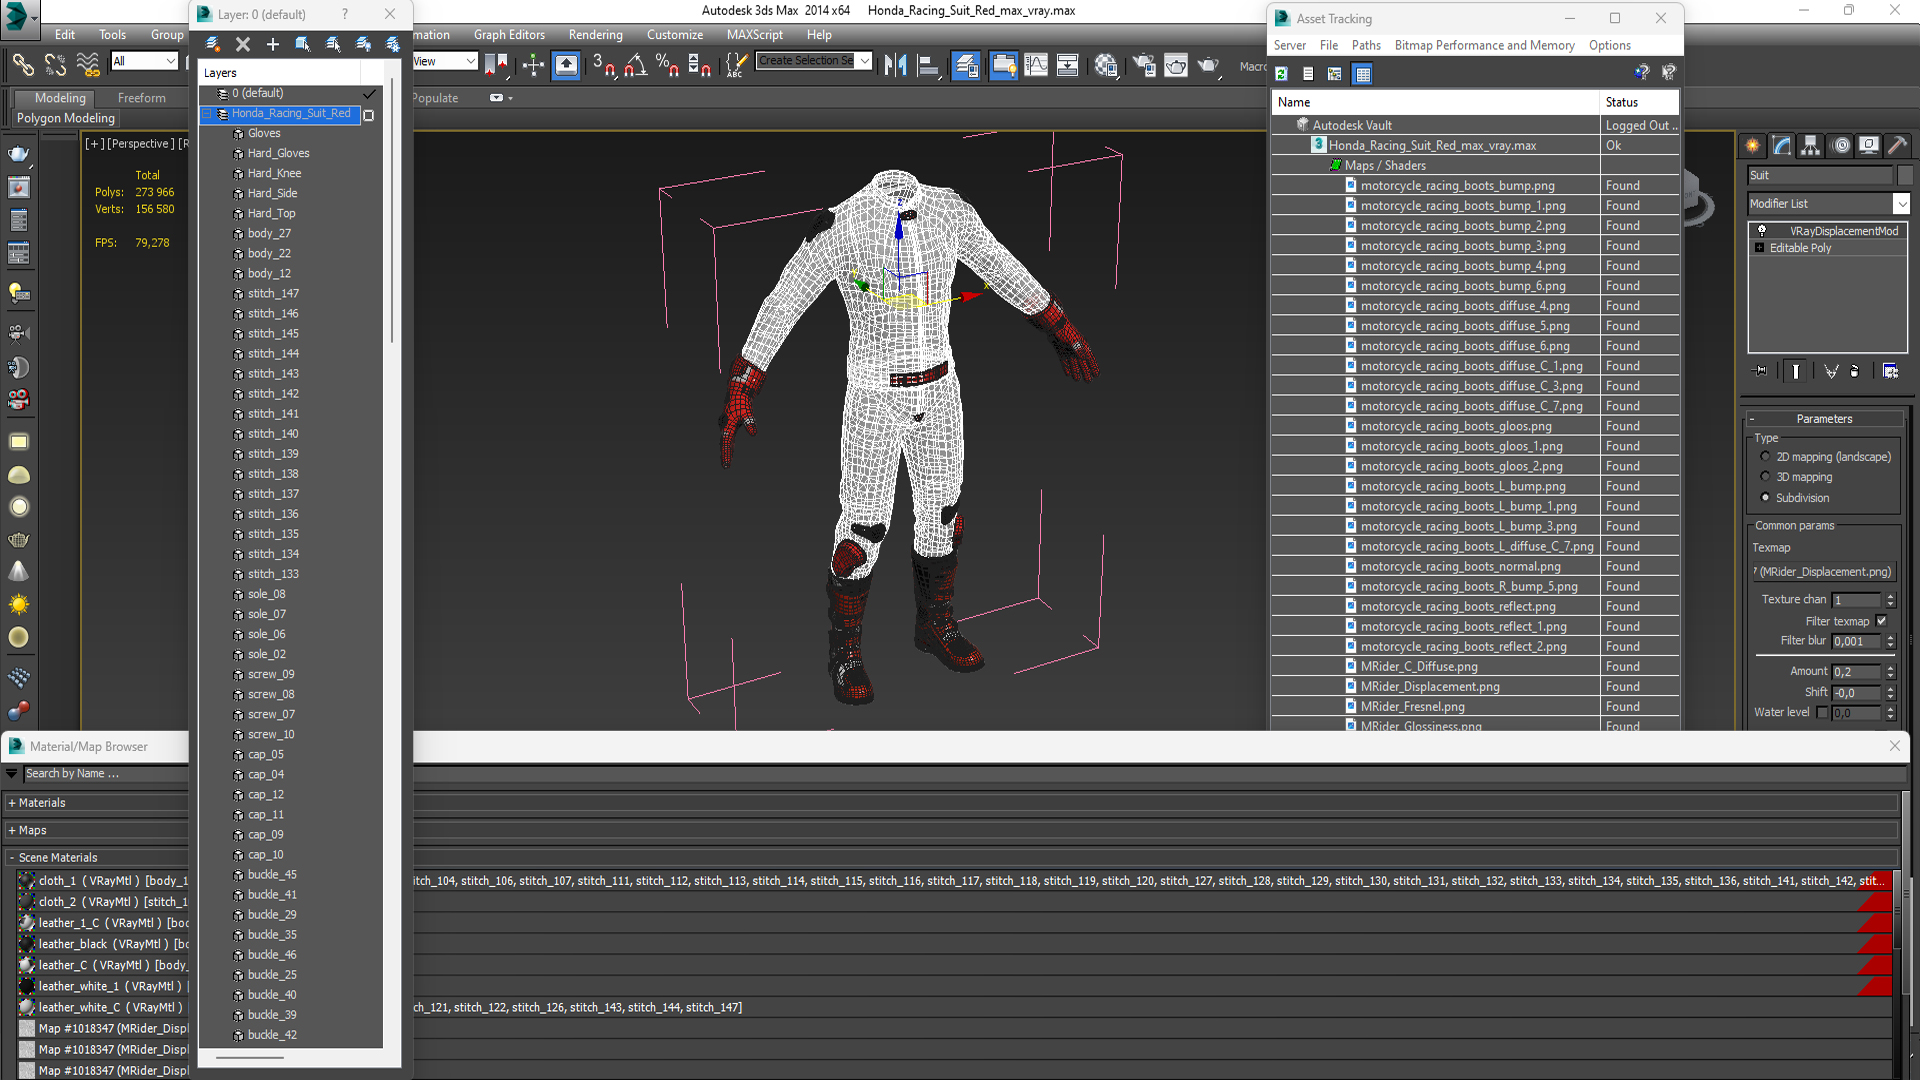Click Align tool icon
1920x1080 pixels.
[928, 65]
